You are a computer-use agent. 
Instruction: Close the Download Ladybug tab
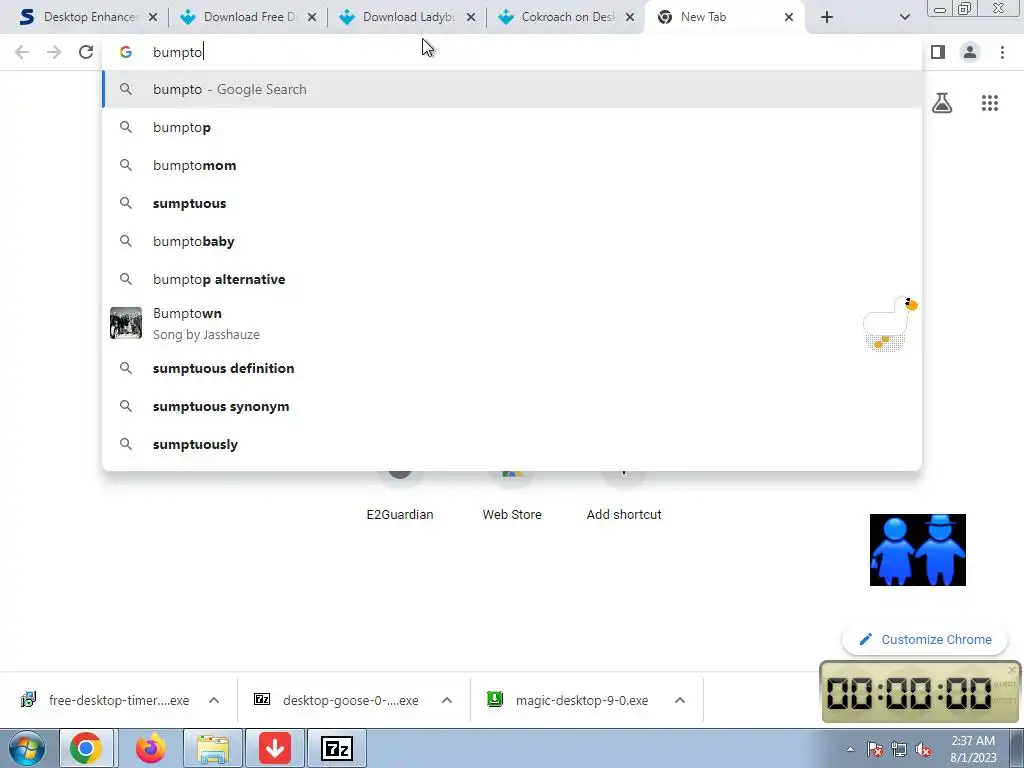point(471,18)
